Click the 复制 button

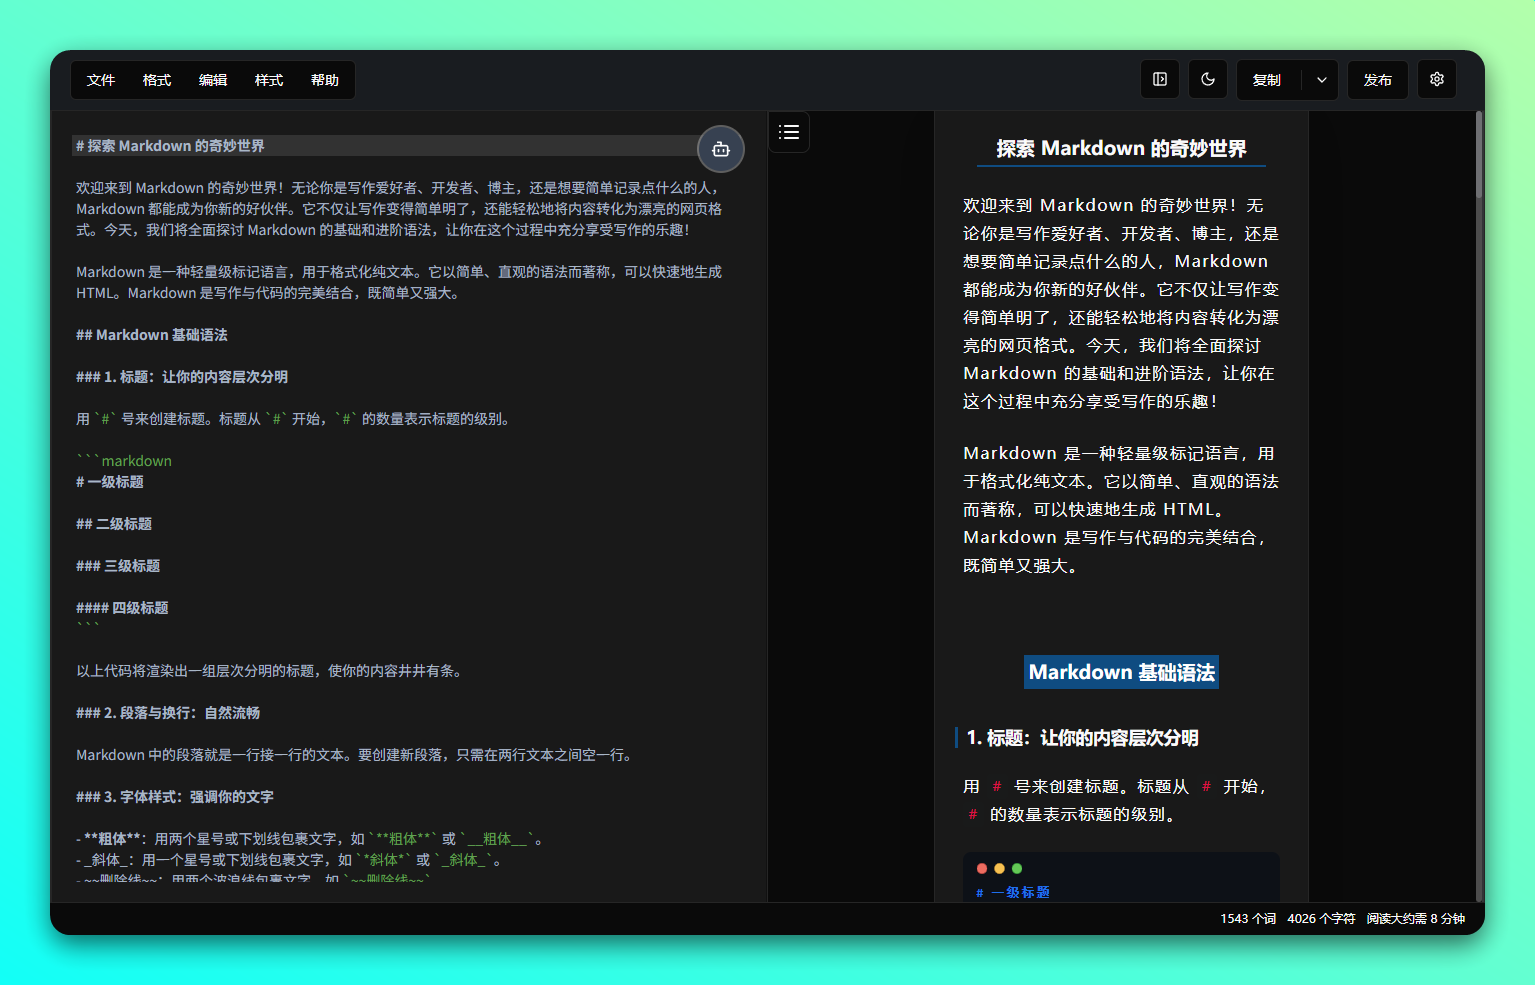1268,80
